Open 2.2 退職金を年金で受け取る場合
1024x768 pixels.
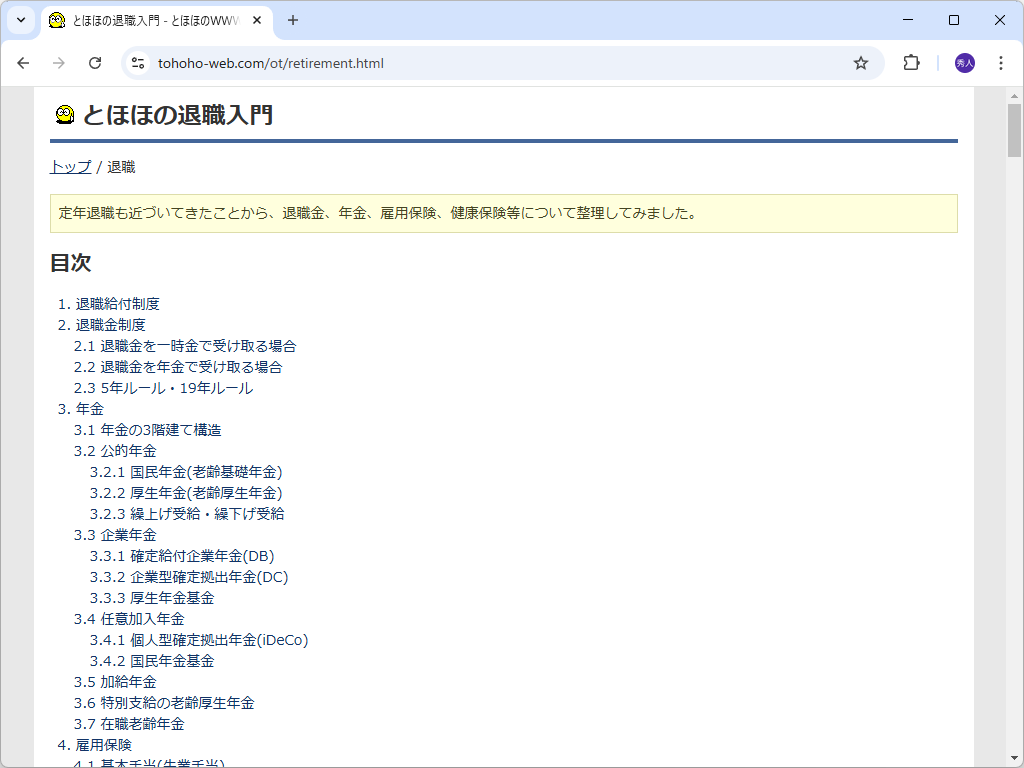pyautogui.click(x=178, y=367)
